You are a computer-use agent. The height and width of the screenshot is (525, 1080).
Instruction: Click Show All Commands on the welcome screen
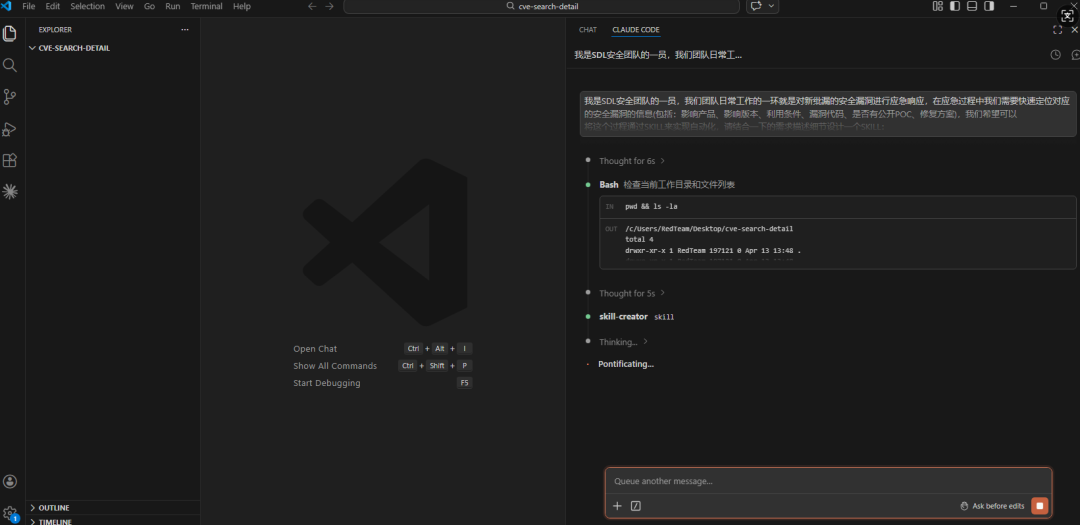[335, 366]
